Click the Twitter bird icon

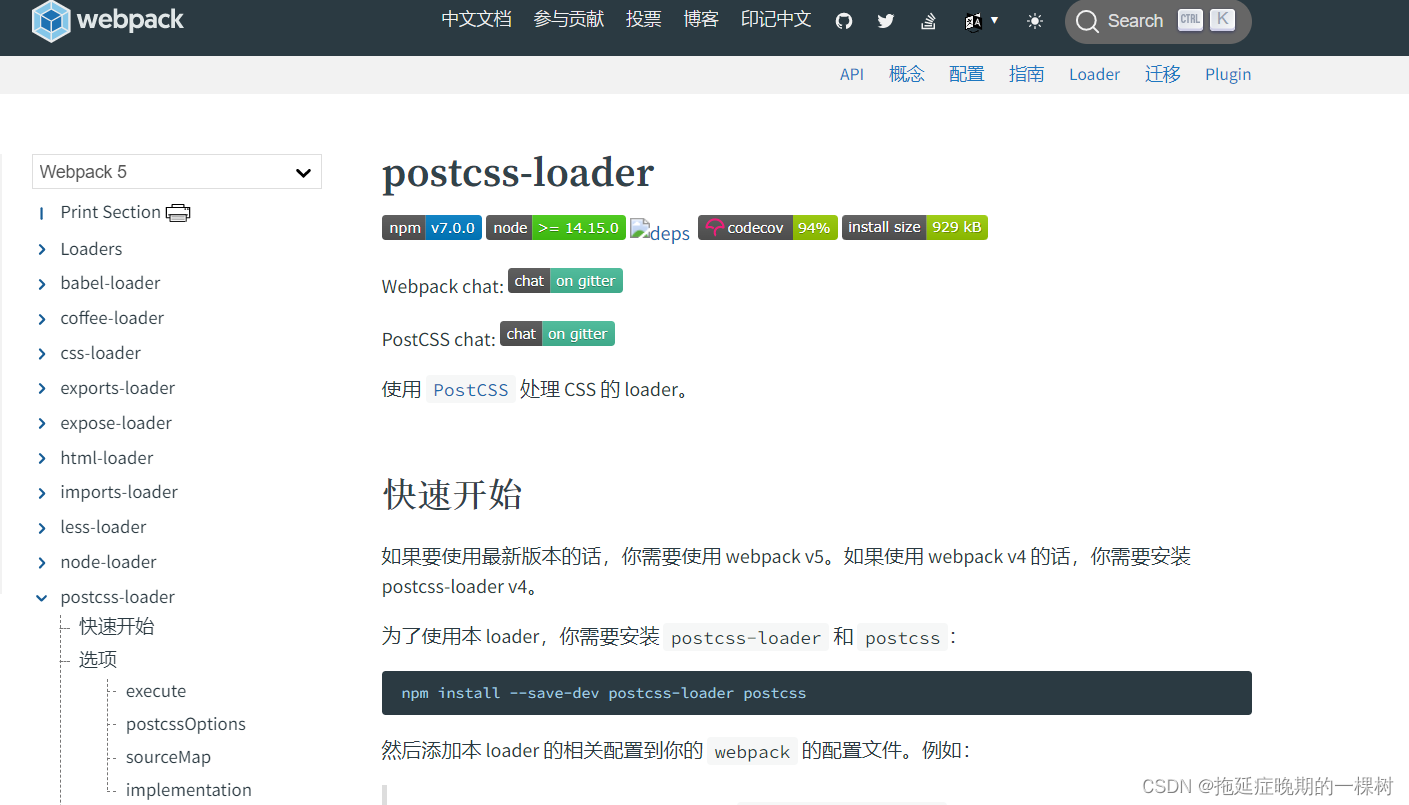click(x=885, y=20)
